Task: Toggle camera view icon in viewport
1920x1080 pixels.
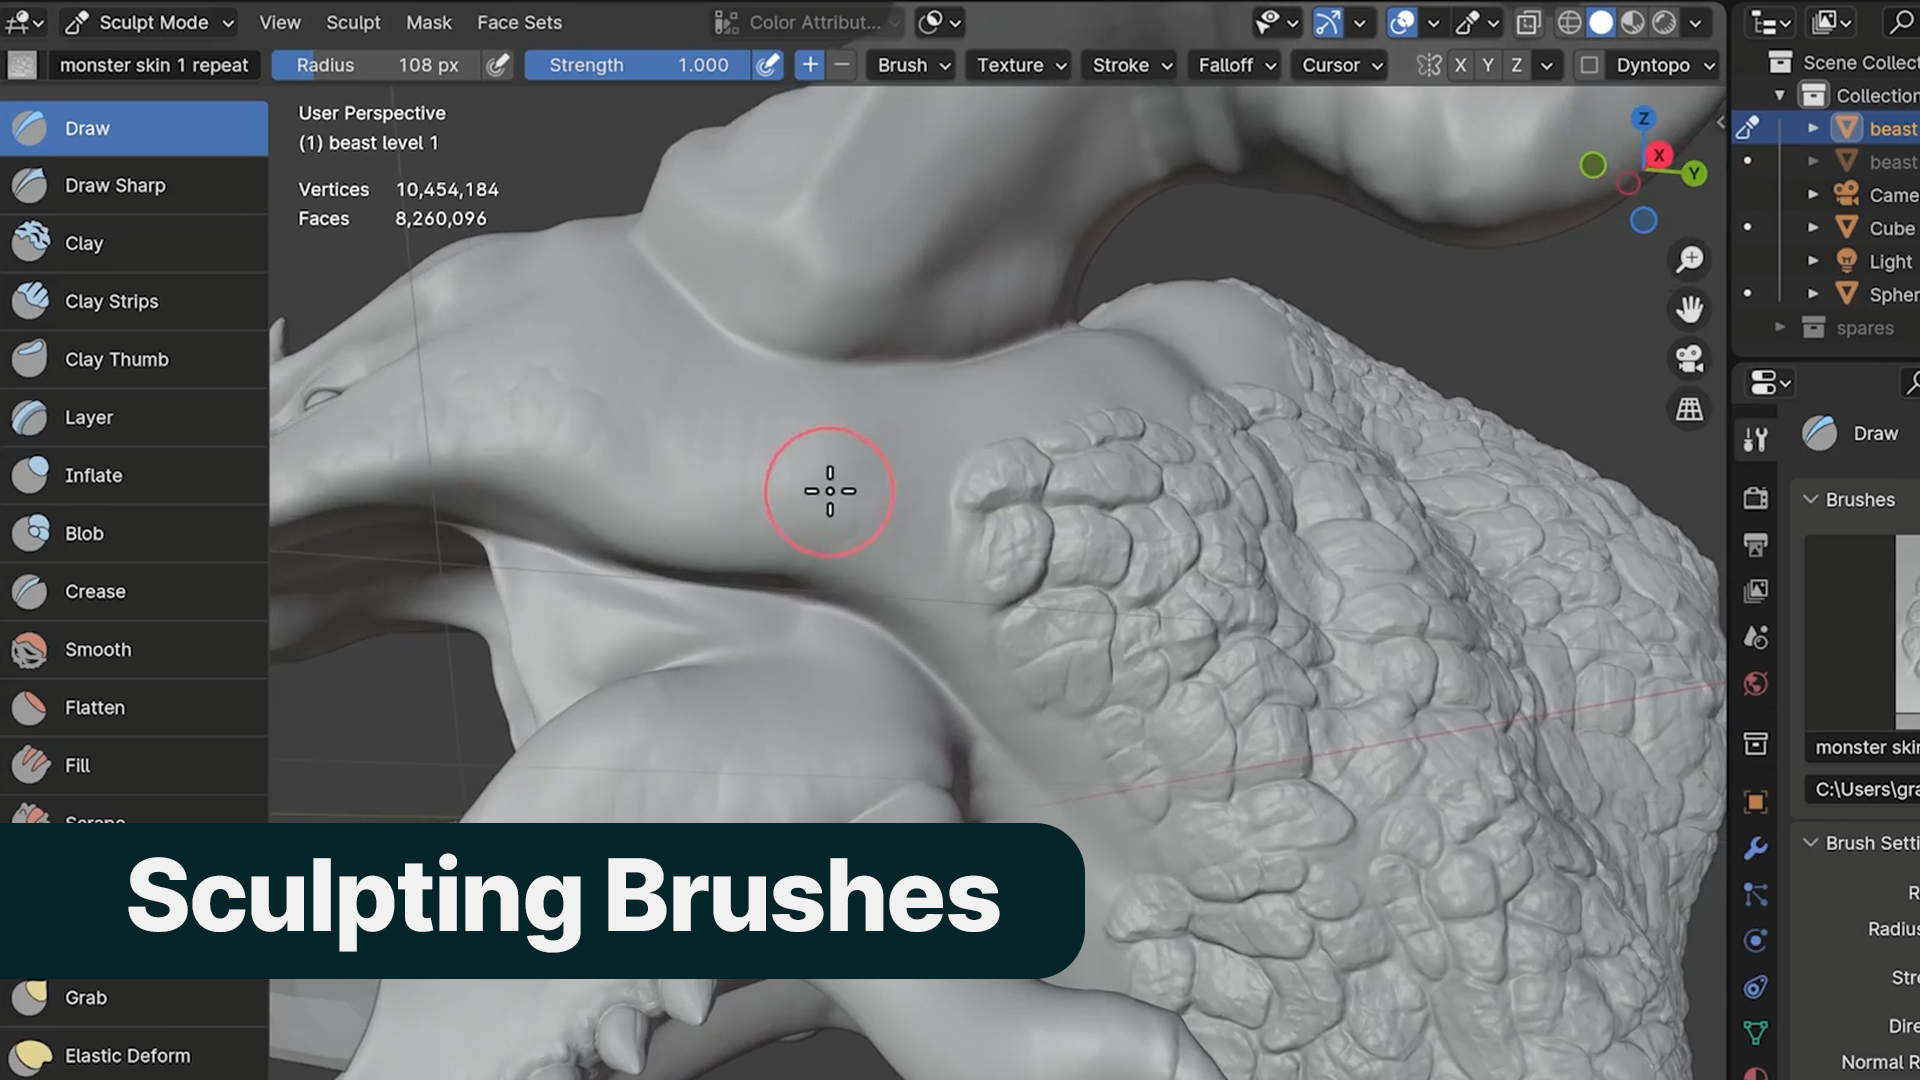Action: point(1690,359)
